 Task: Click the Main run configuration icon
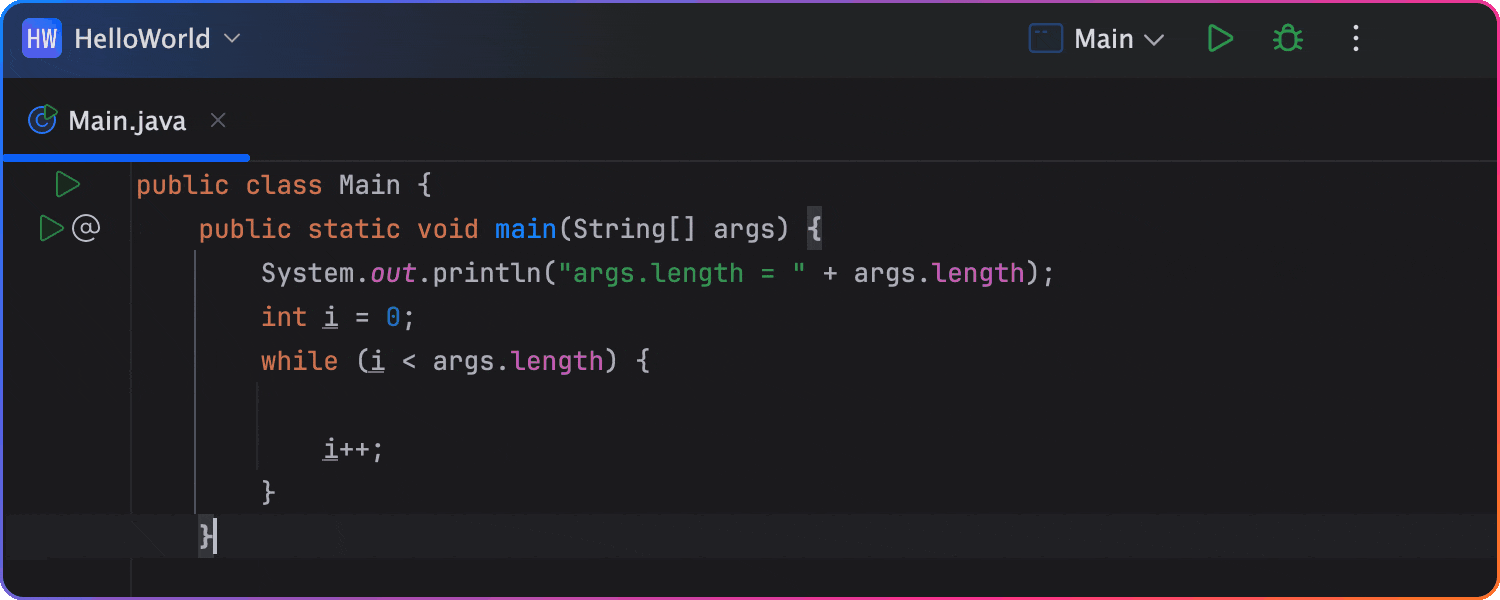(x=1046, y=39)
